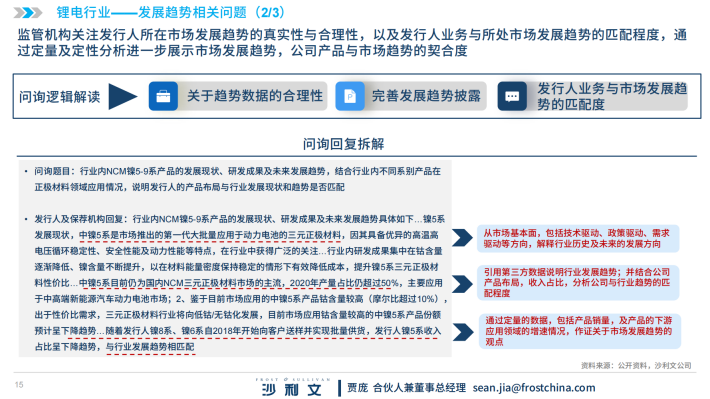The image size is (710, 399).
Task: Click the callout box starting with 引用第三方数据
Action: (x=578, y=283)
